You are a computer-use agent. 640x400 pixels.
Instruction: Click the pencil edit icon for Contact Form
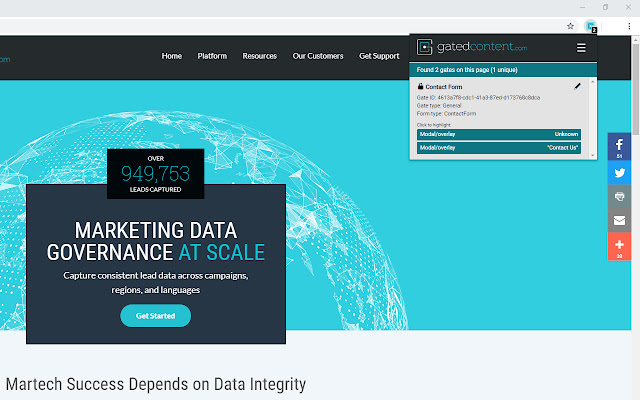coord(577,87)
